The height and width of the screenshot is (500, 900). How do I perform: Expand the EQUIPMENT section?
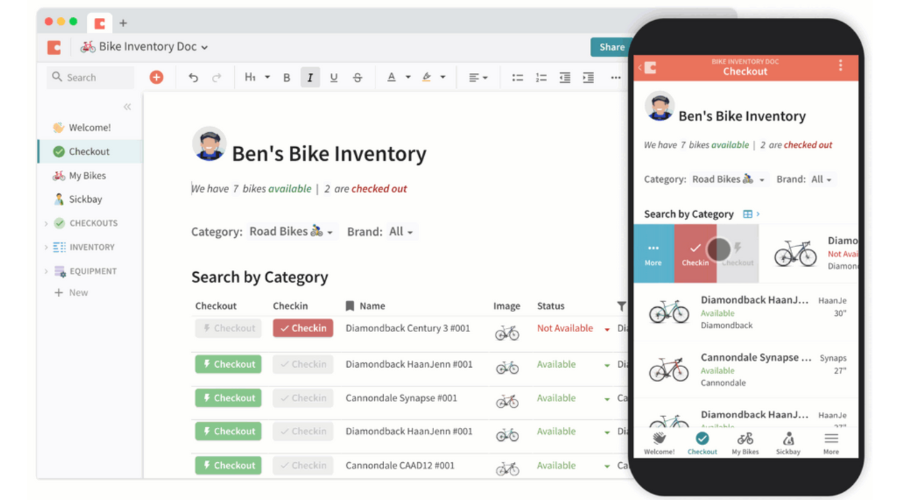(46, 271)
